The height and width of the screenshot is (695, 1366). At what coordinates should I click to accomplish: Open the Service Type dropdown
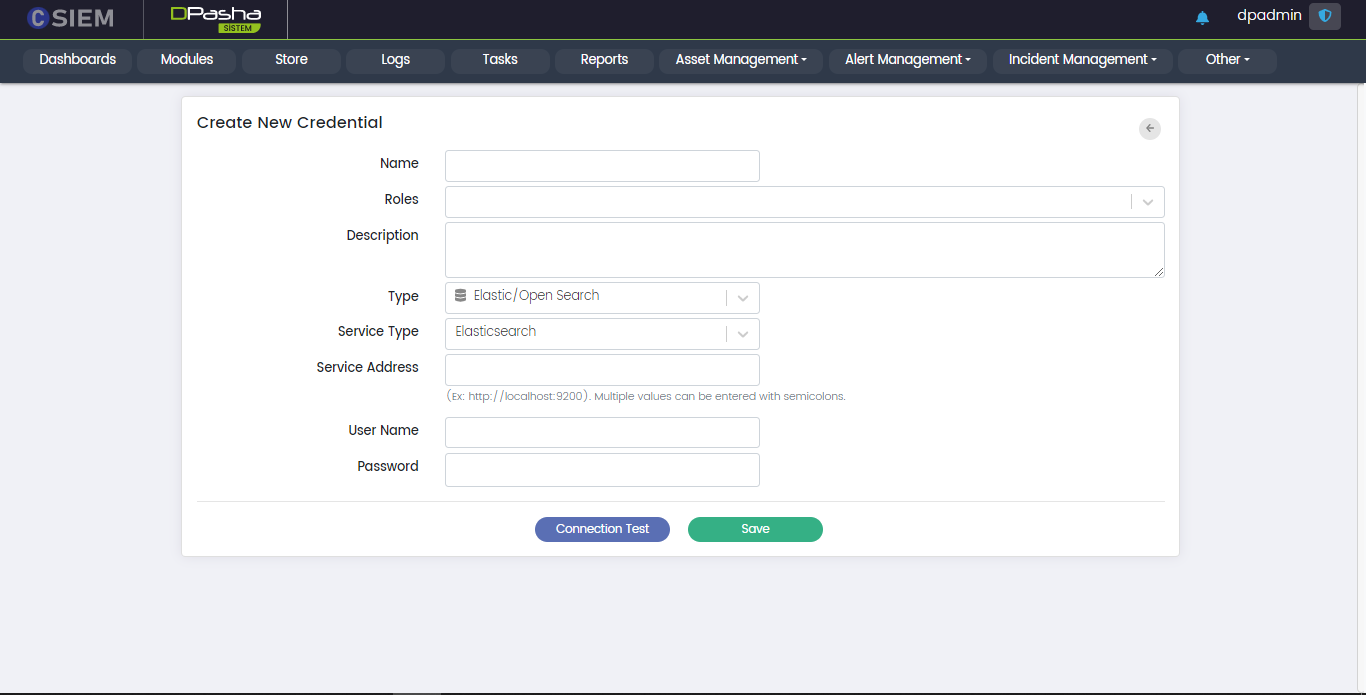point(742,334)
